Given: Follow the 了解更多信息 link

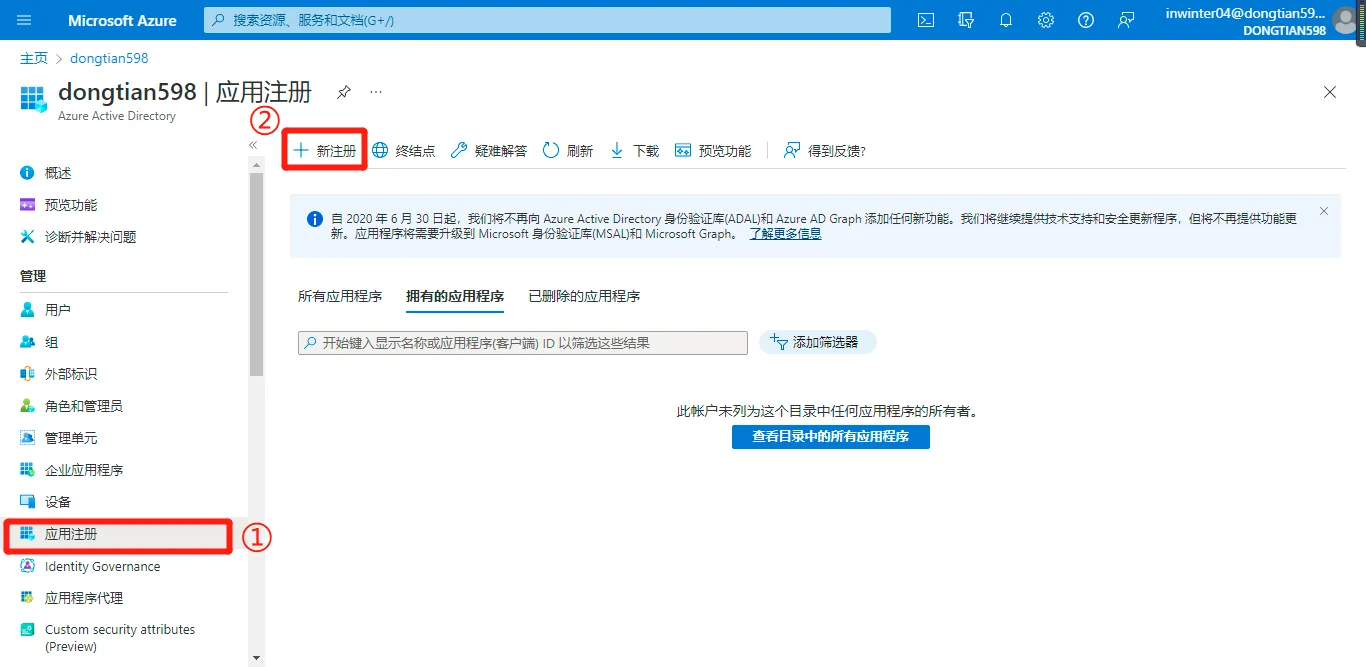Looking at the screenshot, I should (x=785, y=233).
